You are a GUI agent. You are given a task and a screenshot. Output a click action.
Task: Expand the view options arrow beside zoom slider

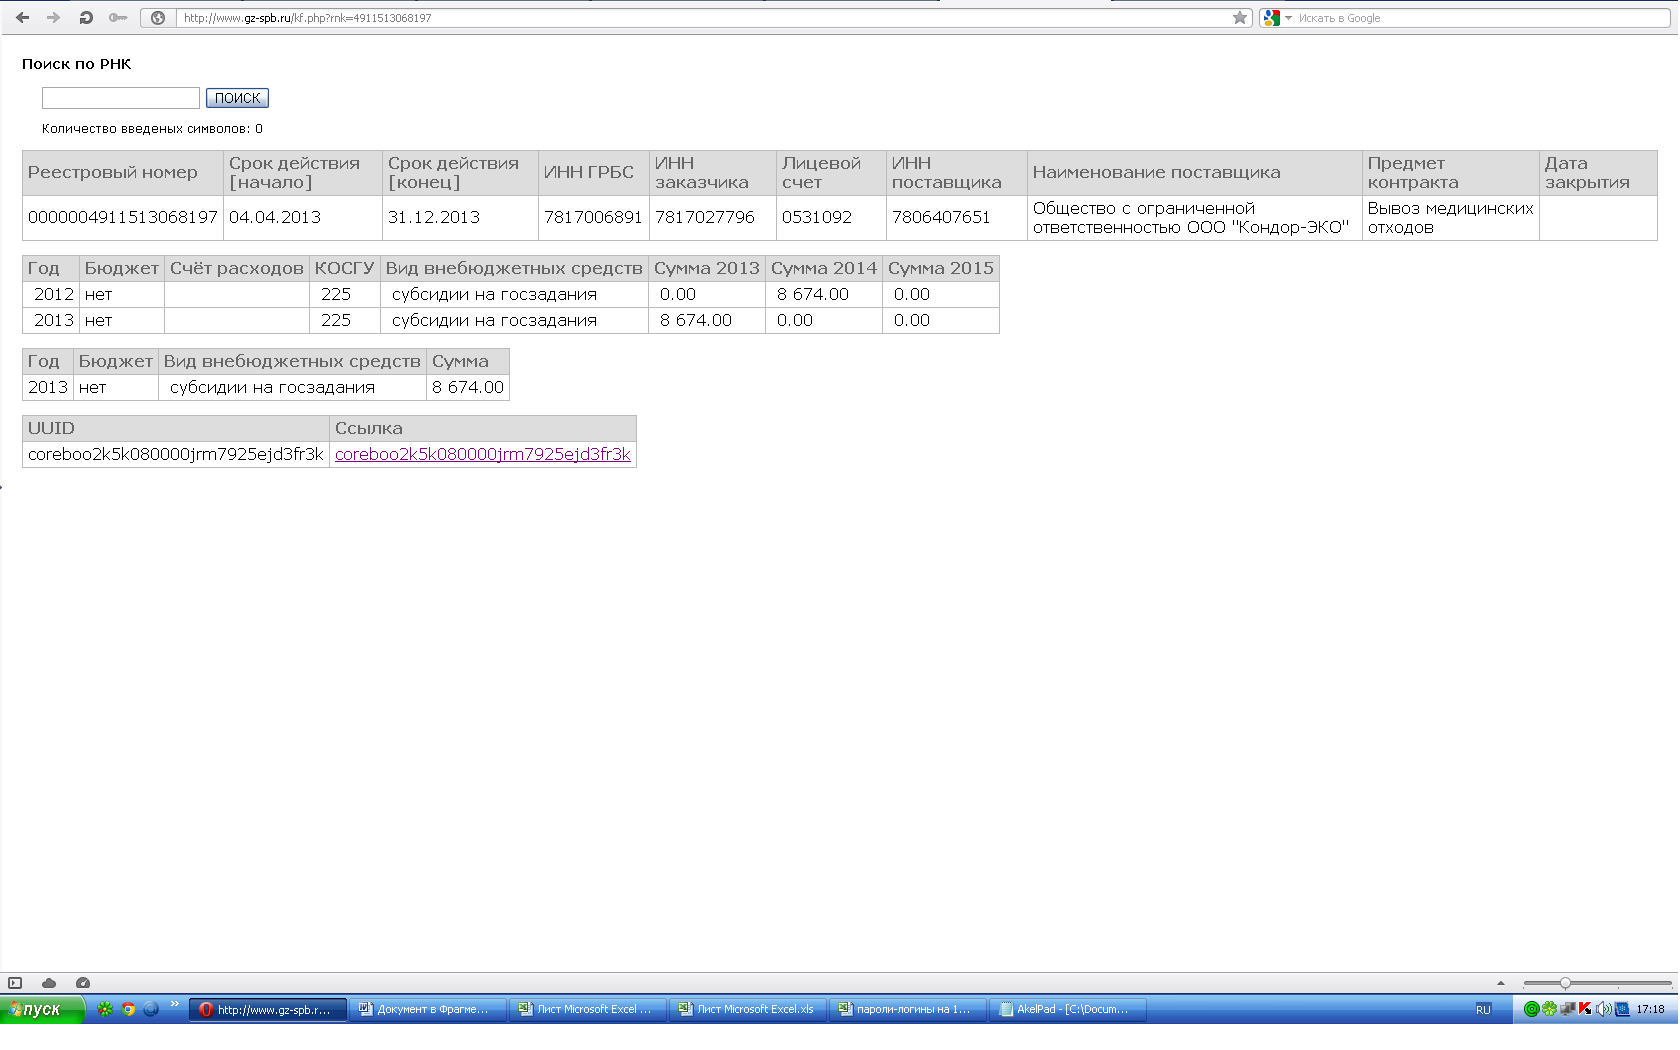coord(1501,983)
